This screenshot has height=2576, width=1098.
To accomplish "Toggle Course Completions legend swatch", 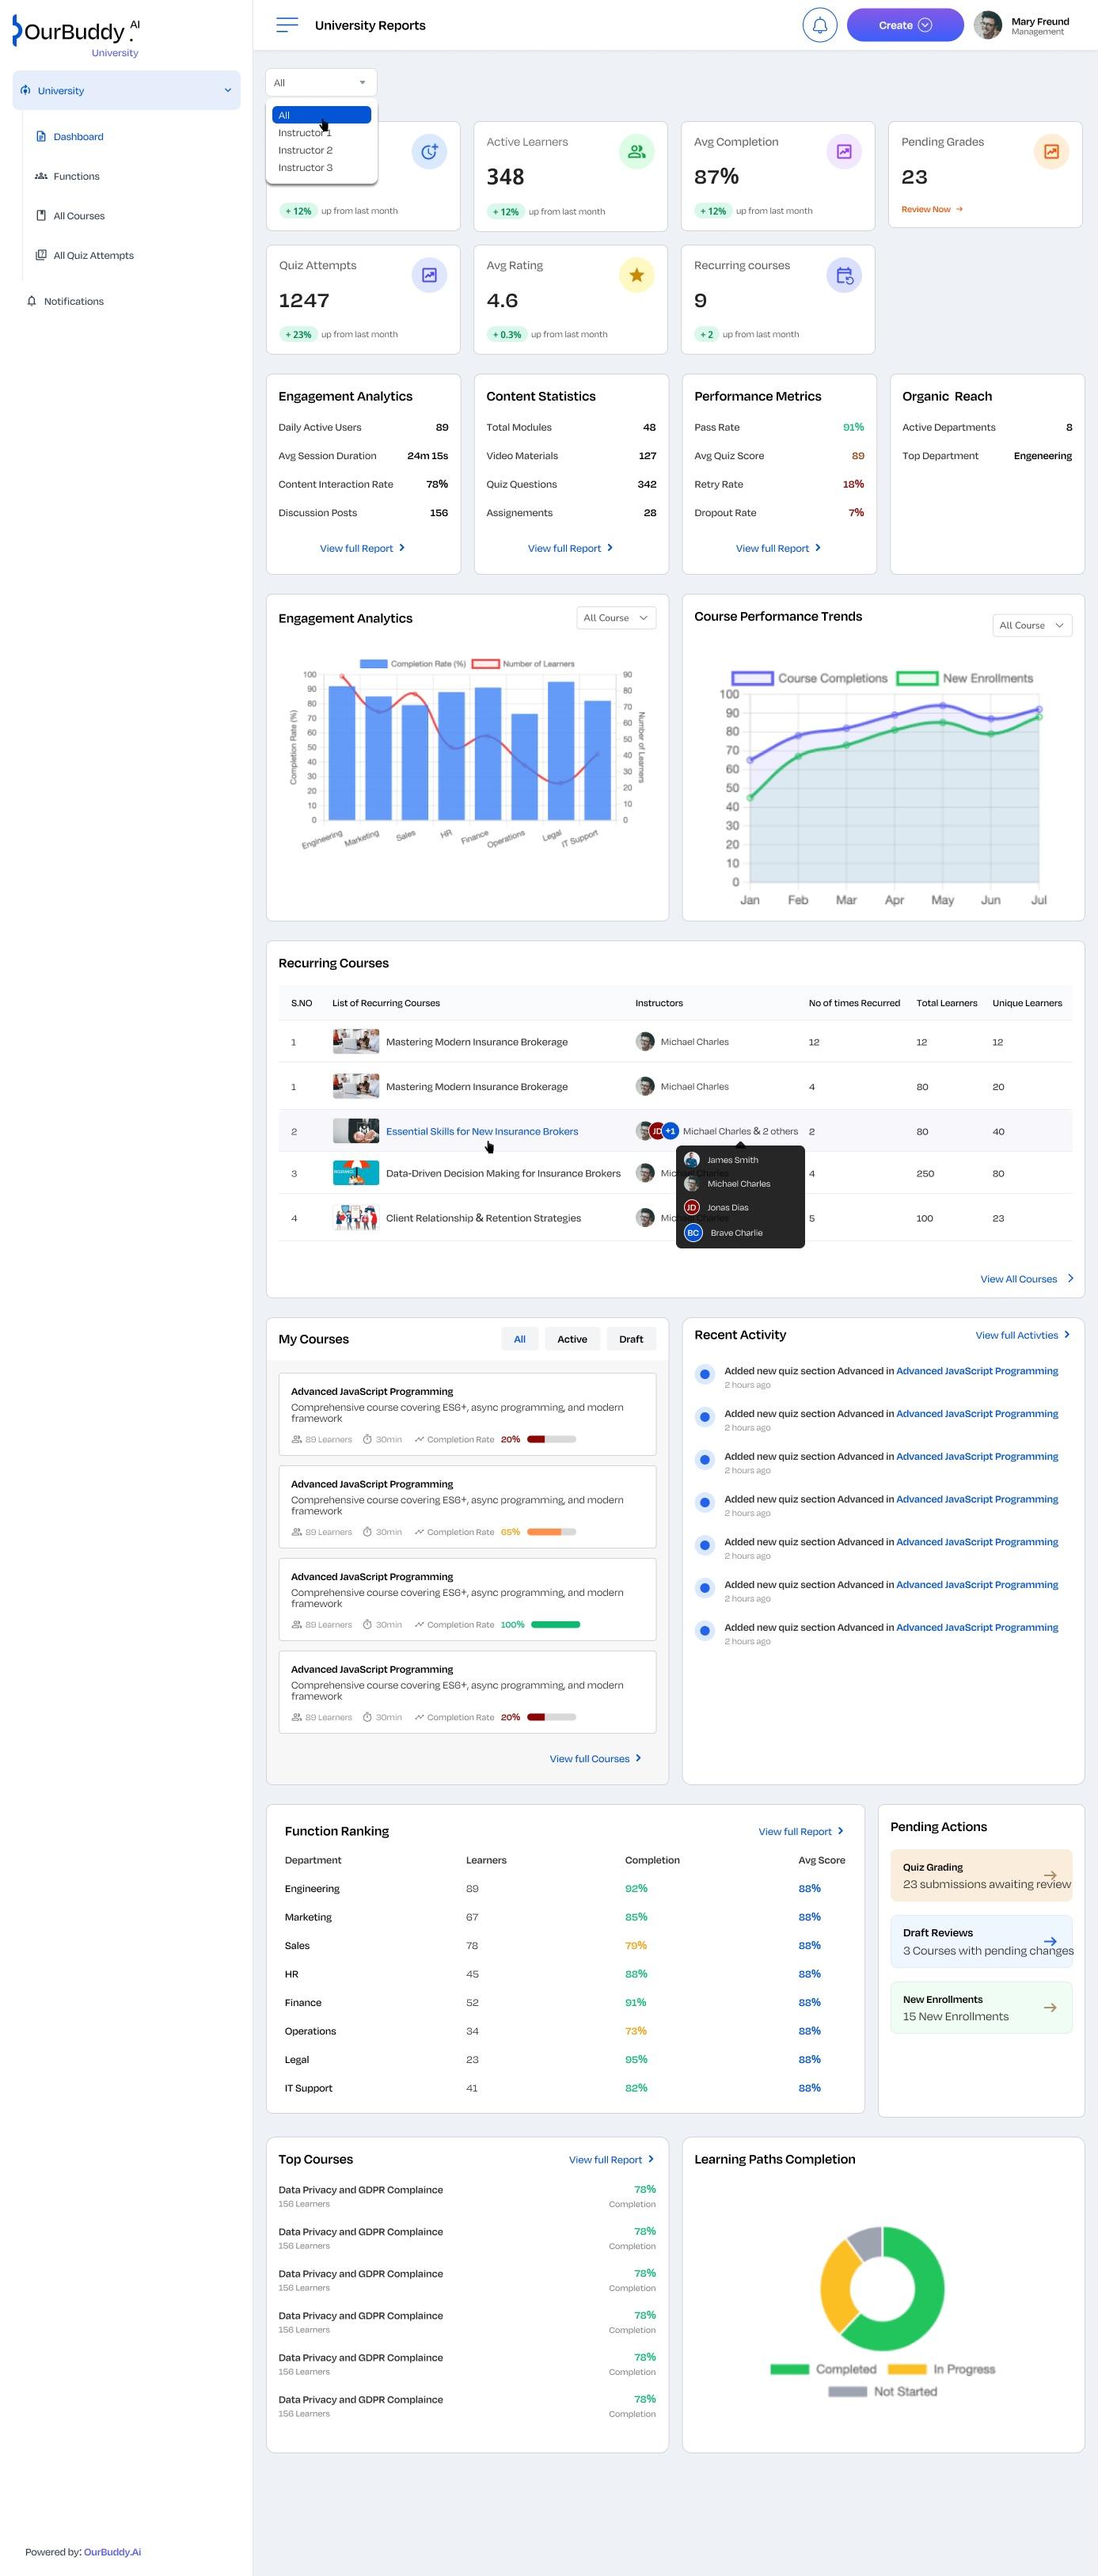I will click(753, 678).
